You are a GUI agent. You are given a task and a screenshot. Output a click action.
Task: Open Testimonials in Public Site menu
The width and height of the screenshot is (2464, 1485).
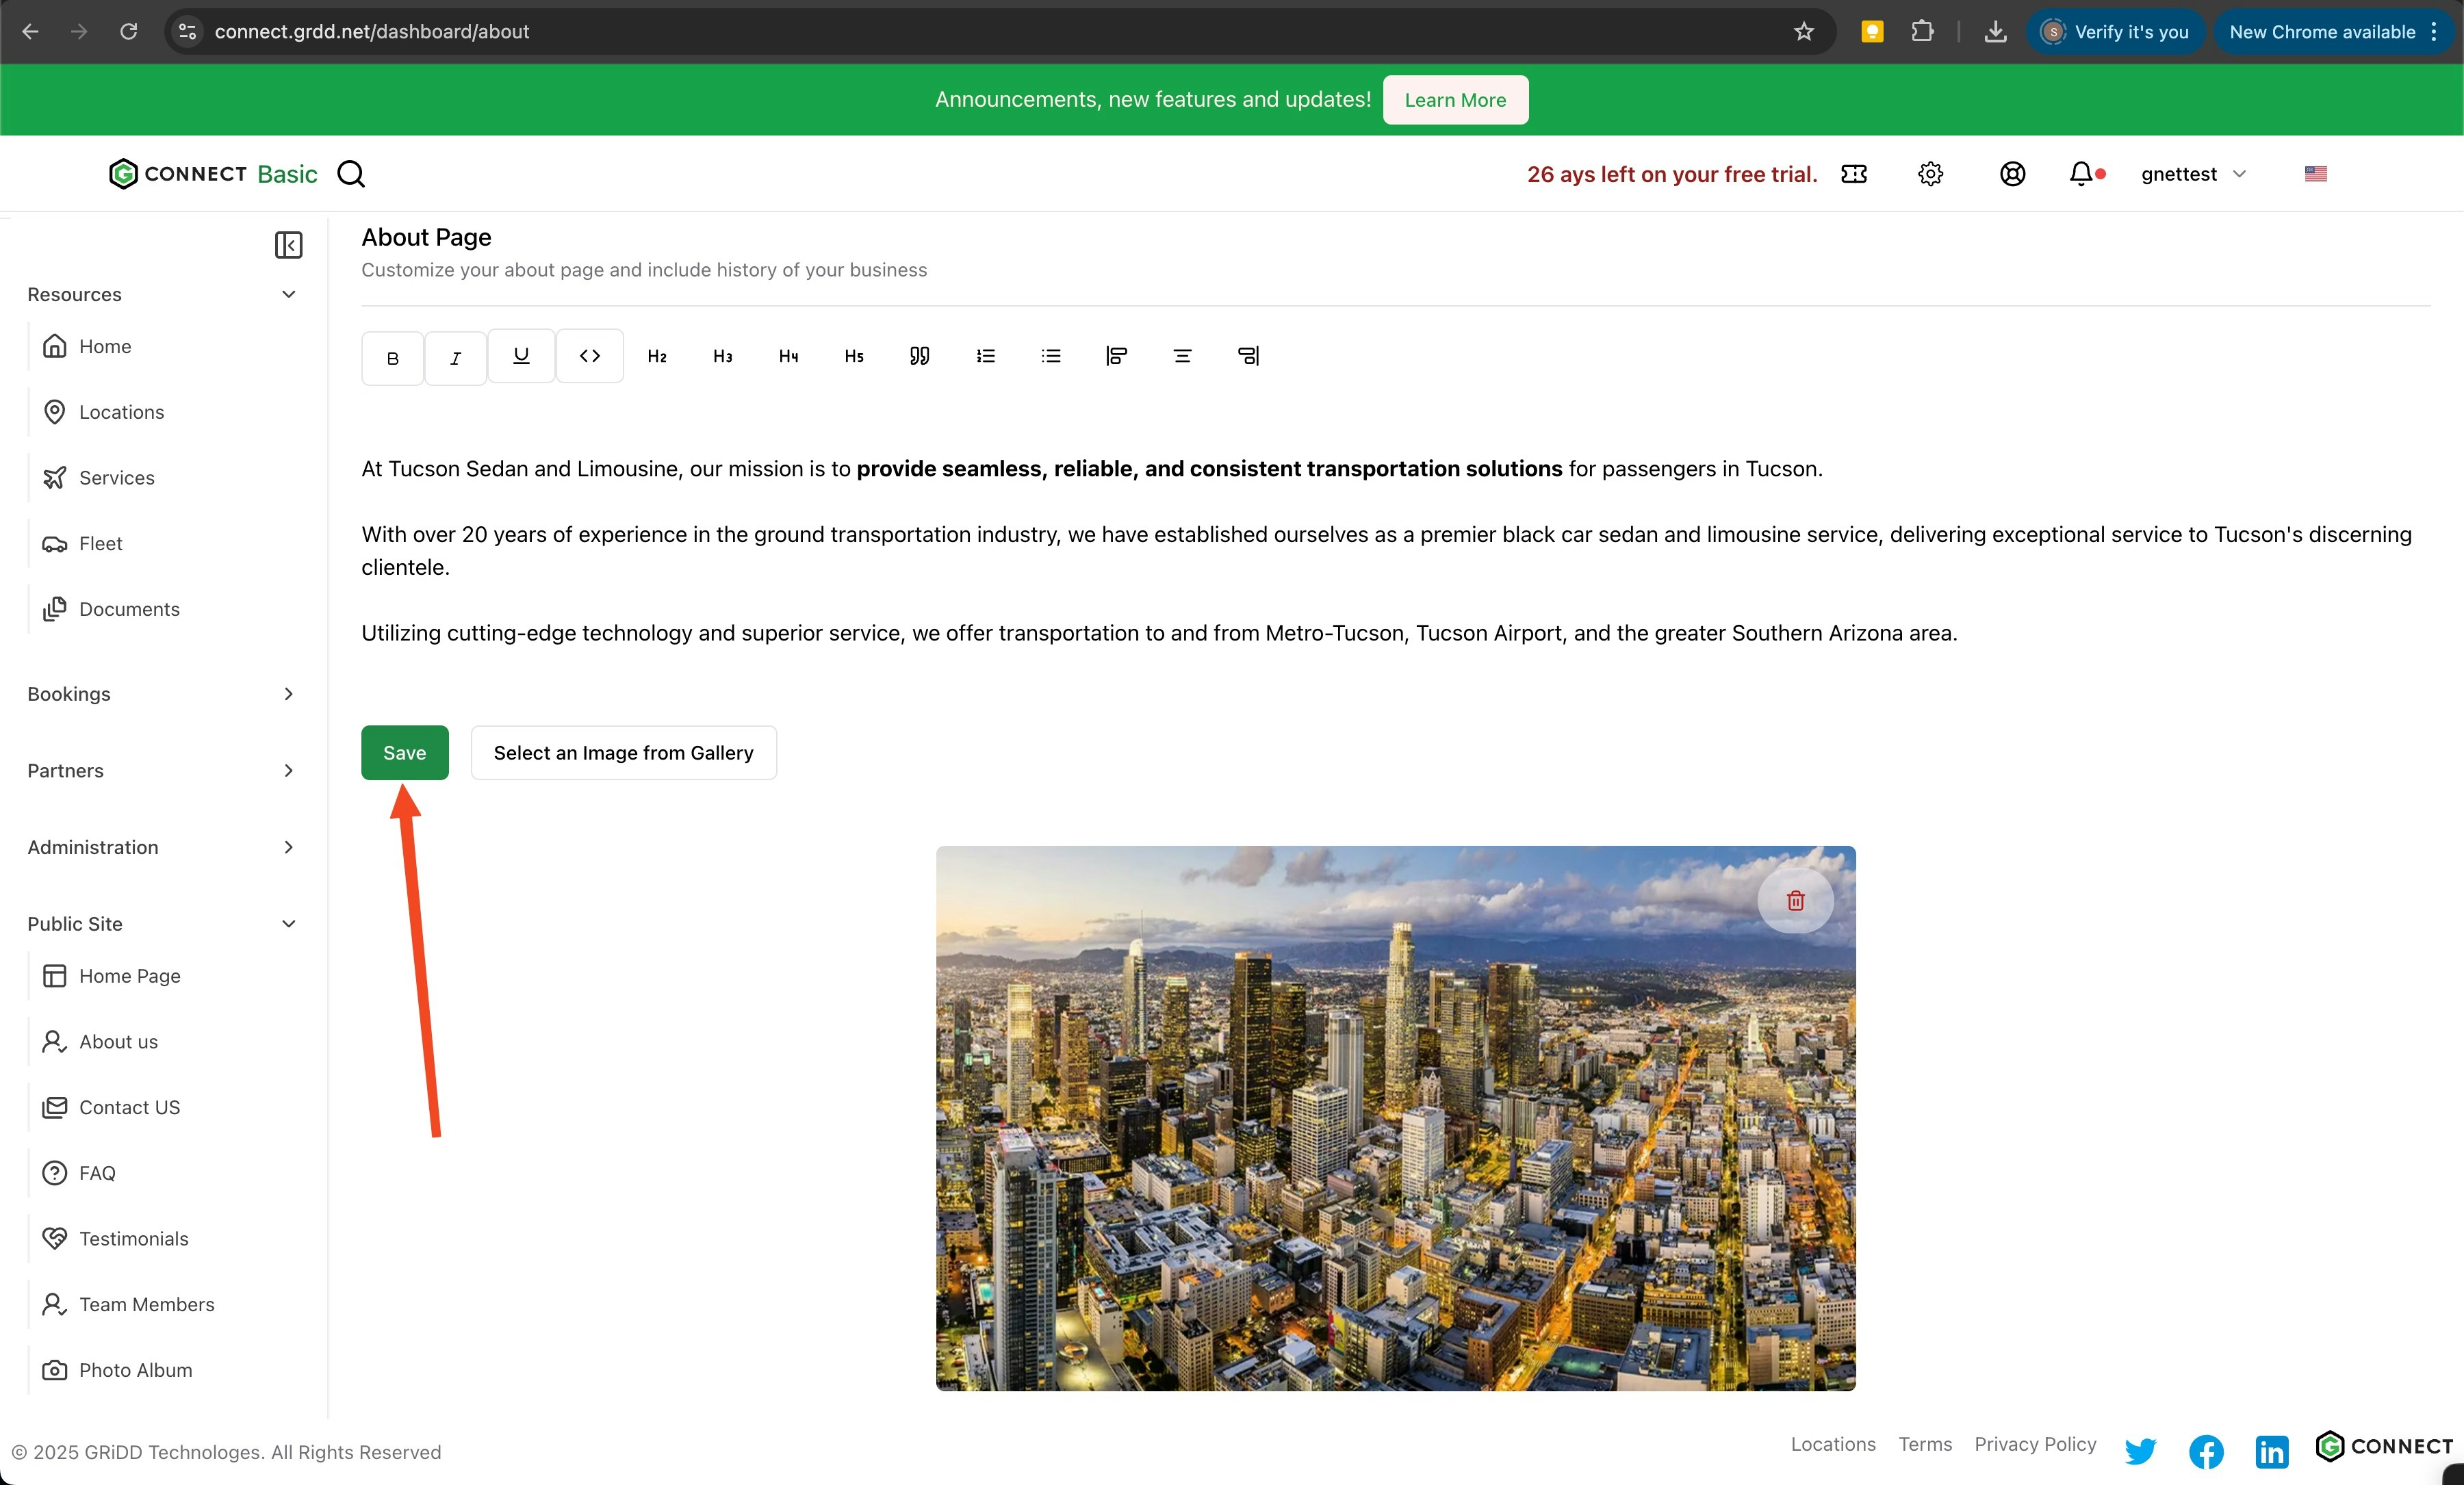coord(133,1238)
